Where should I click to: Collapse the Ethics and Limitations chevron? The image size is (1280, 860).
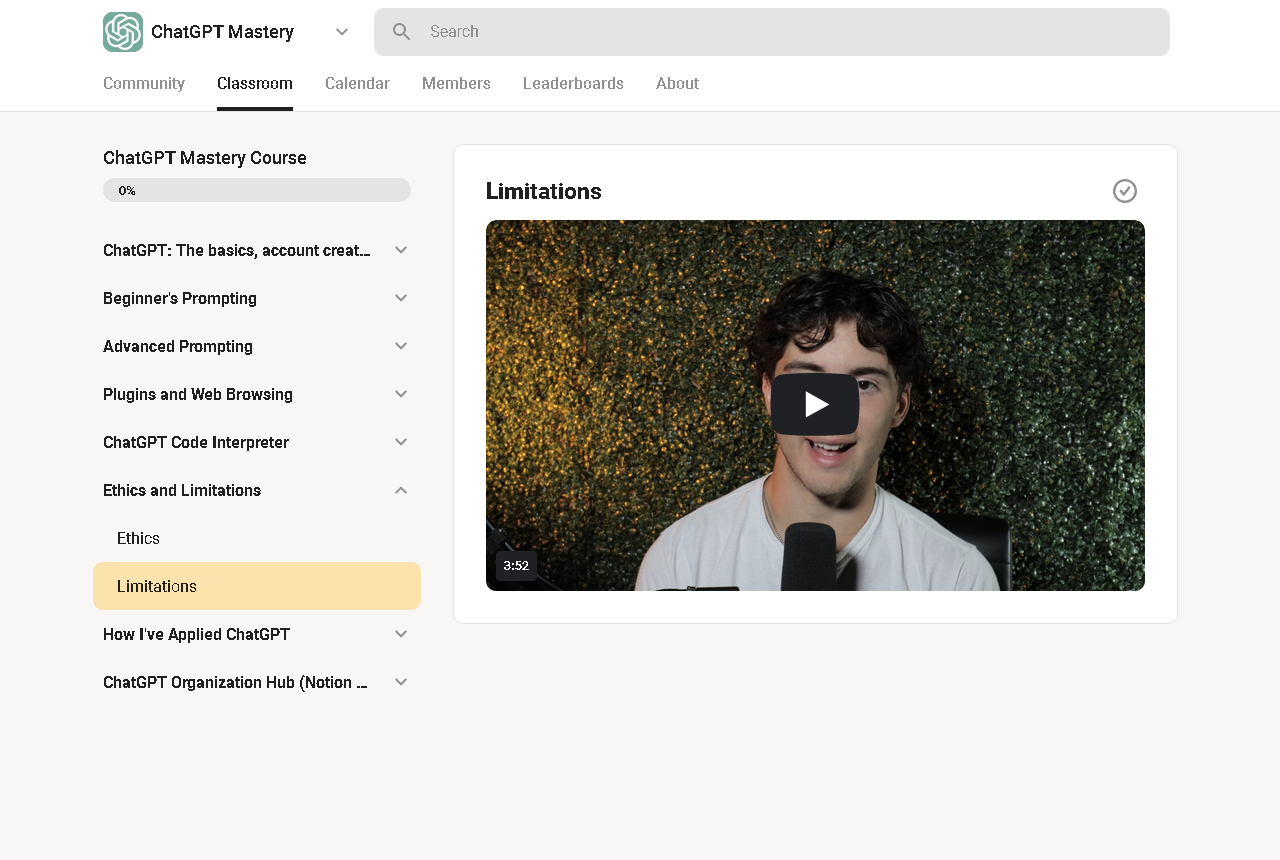coord(401,490)
